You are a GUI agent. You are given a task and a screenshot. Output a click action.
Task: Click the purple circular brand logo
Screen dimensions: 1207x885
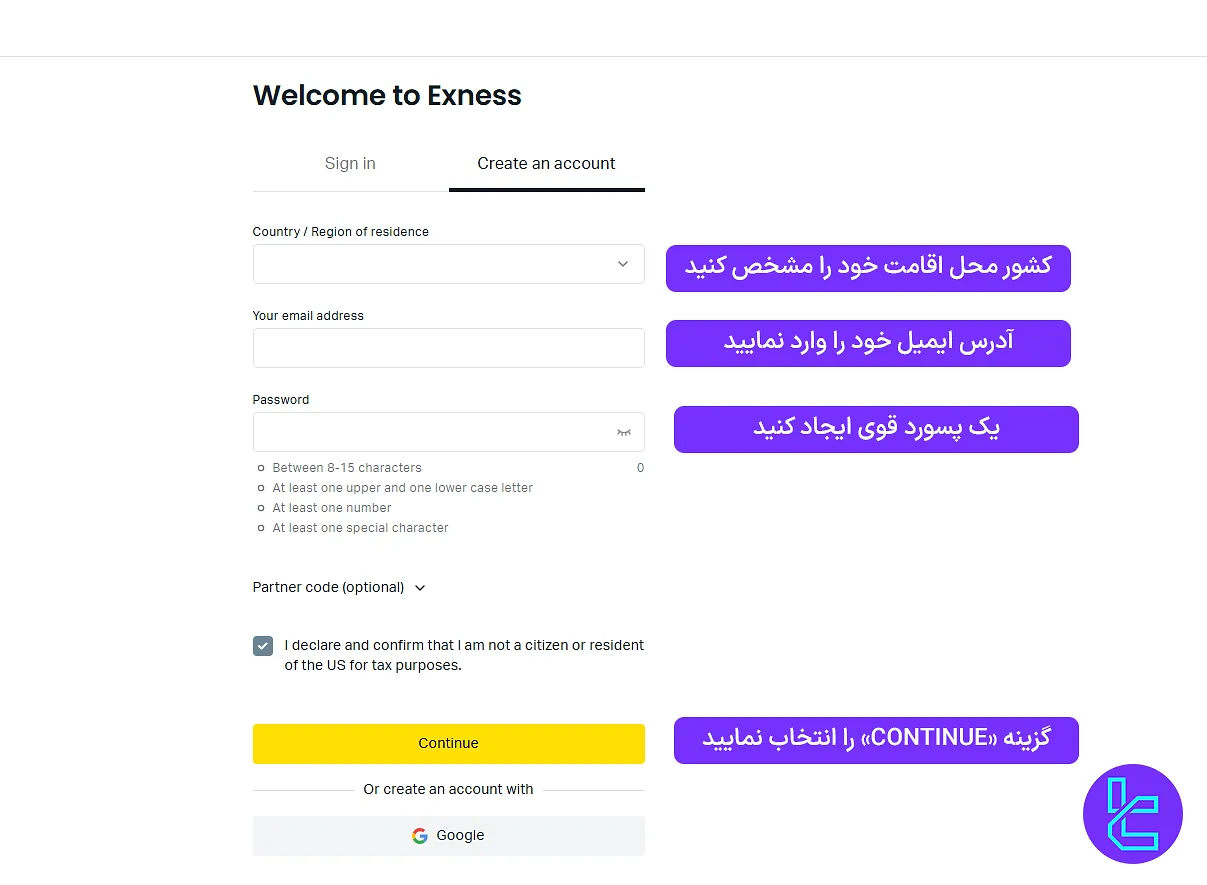1133,814
